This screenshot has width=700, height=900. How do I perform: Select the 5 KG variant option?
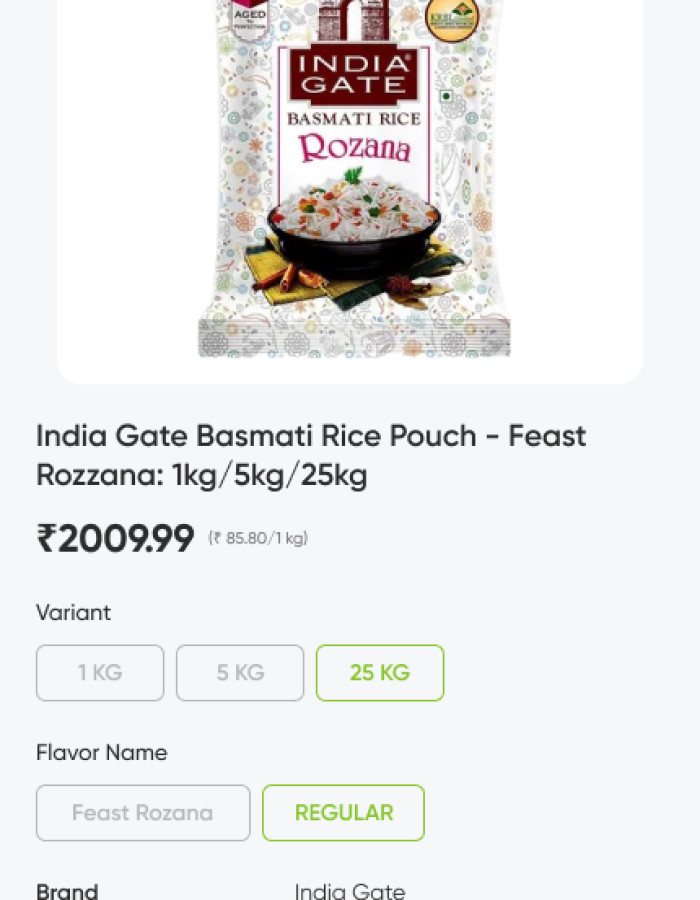(240, 672)
